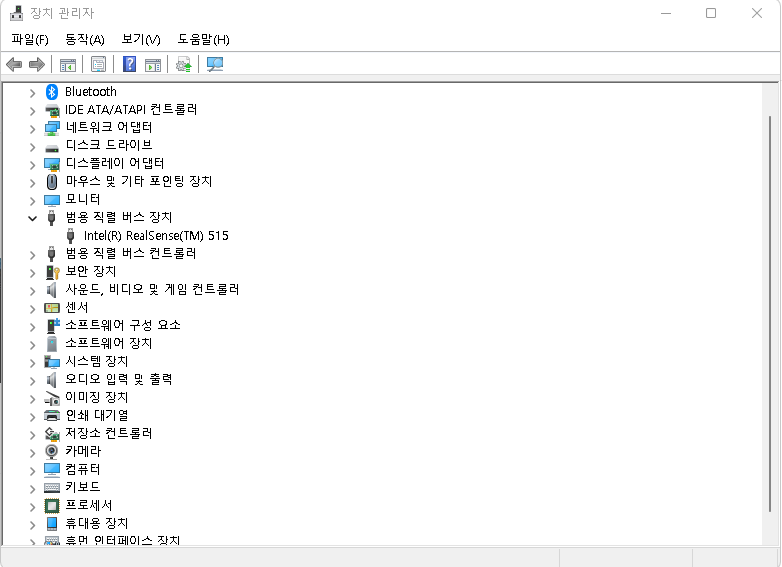This screenshot has height=567, width=782.
Task: Click the Forward arrow toolbar button
Action: tap(37, 64)
